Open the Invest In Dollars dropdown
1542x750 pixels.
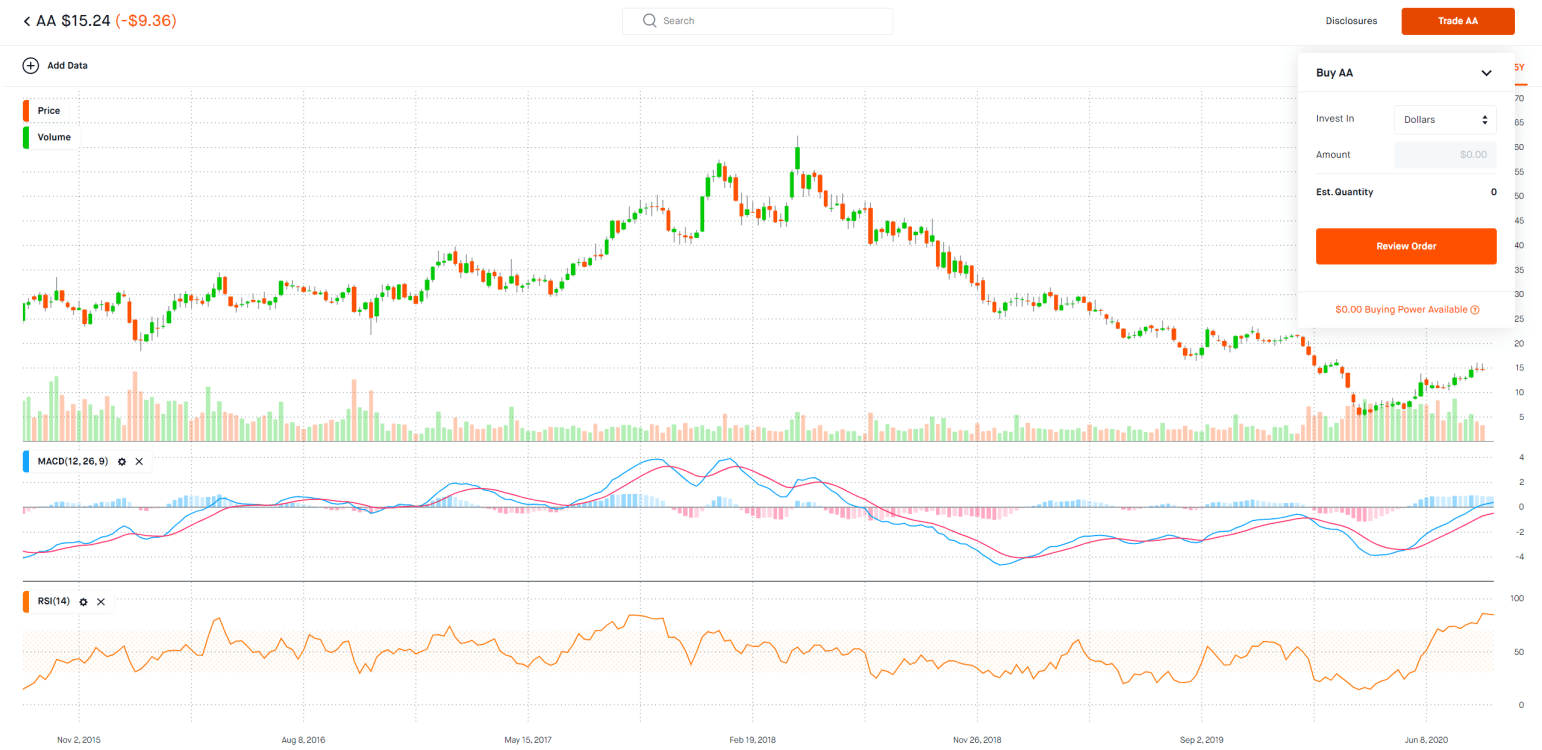[x=1445, y=120]
